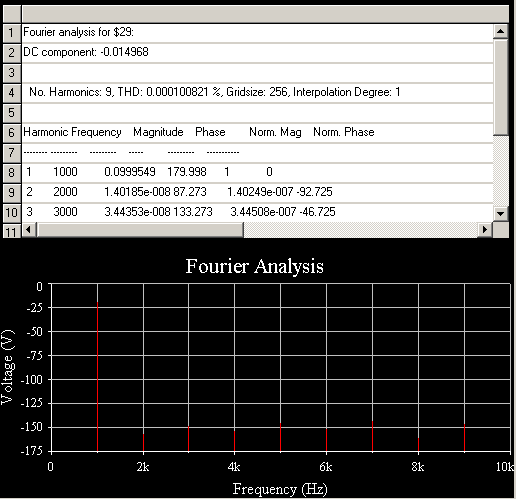Click the vertical scrollbar up arrow
Screen dimensions: 516x499
coord(500,31)
